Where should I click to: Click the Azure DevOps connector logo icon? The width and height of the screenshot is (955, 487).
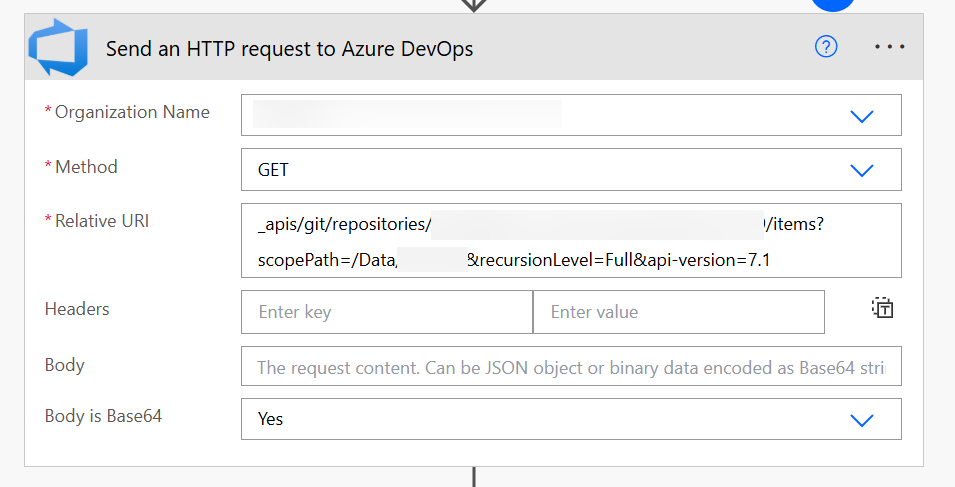point(58,47)
